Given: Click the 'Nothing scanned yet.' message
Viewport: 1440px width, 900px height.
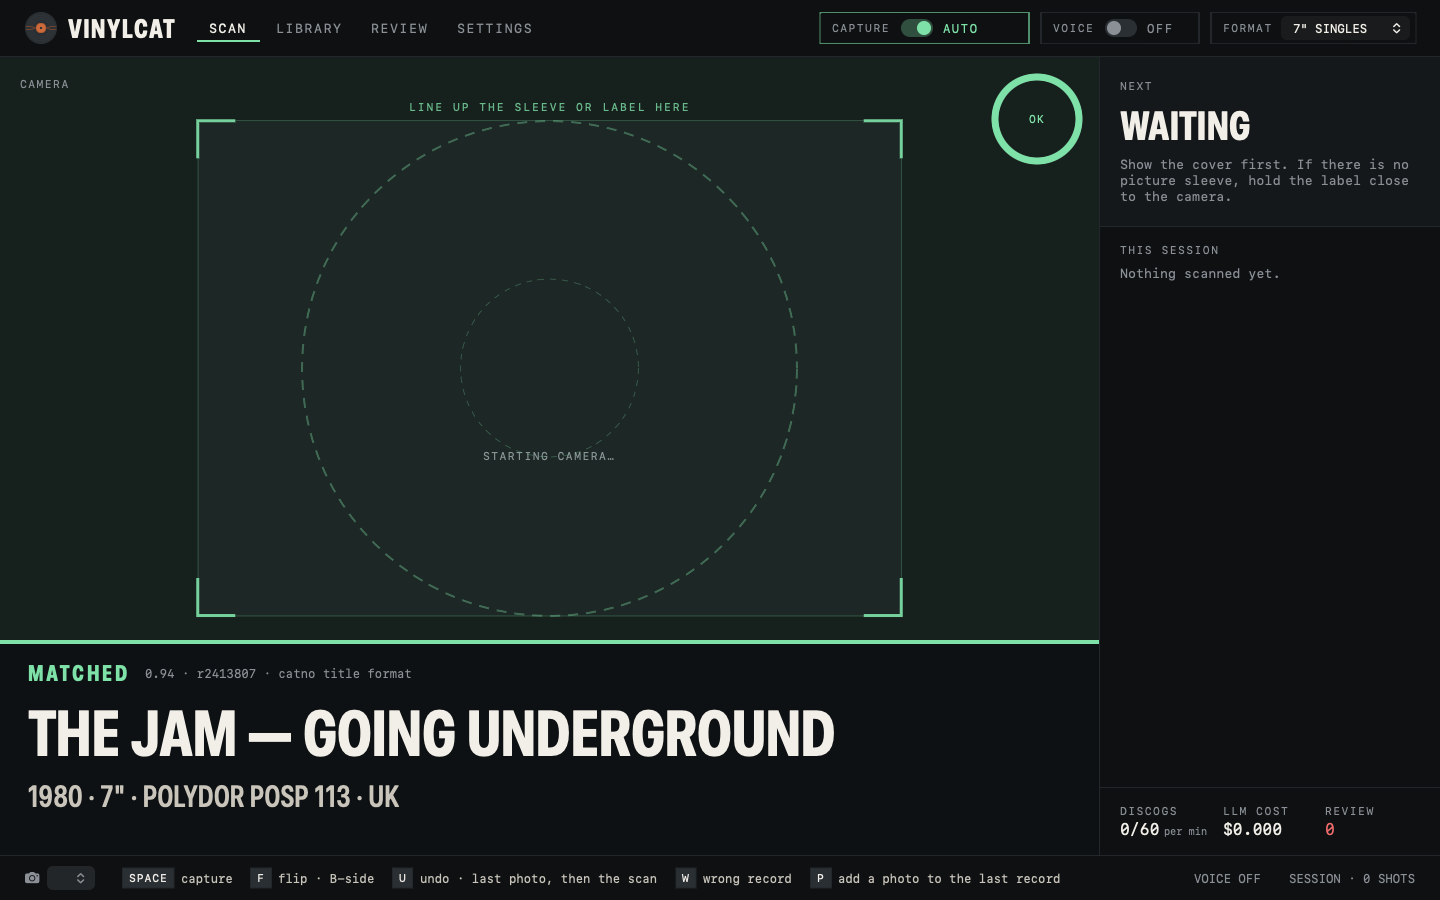Looking at the screenshot, I should pos(1200,273).
